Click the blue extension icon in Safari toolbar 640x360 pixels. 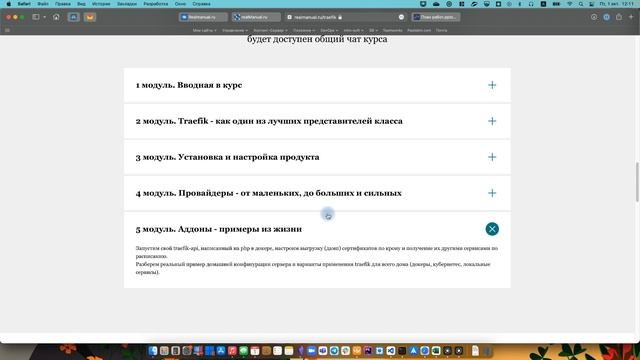click(607, 17)
